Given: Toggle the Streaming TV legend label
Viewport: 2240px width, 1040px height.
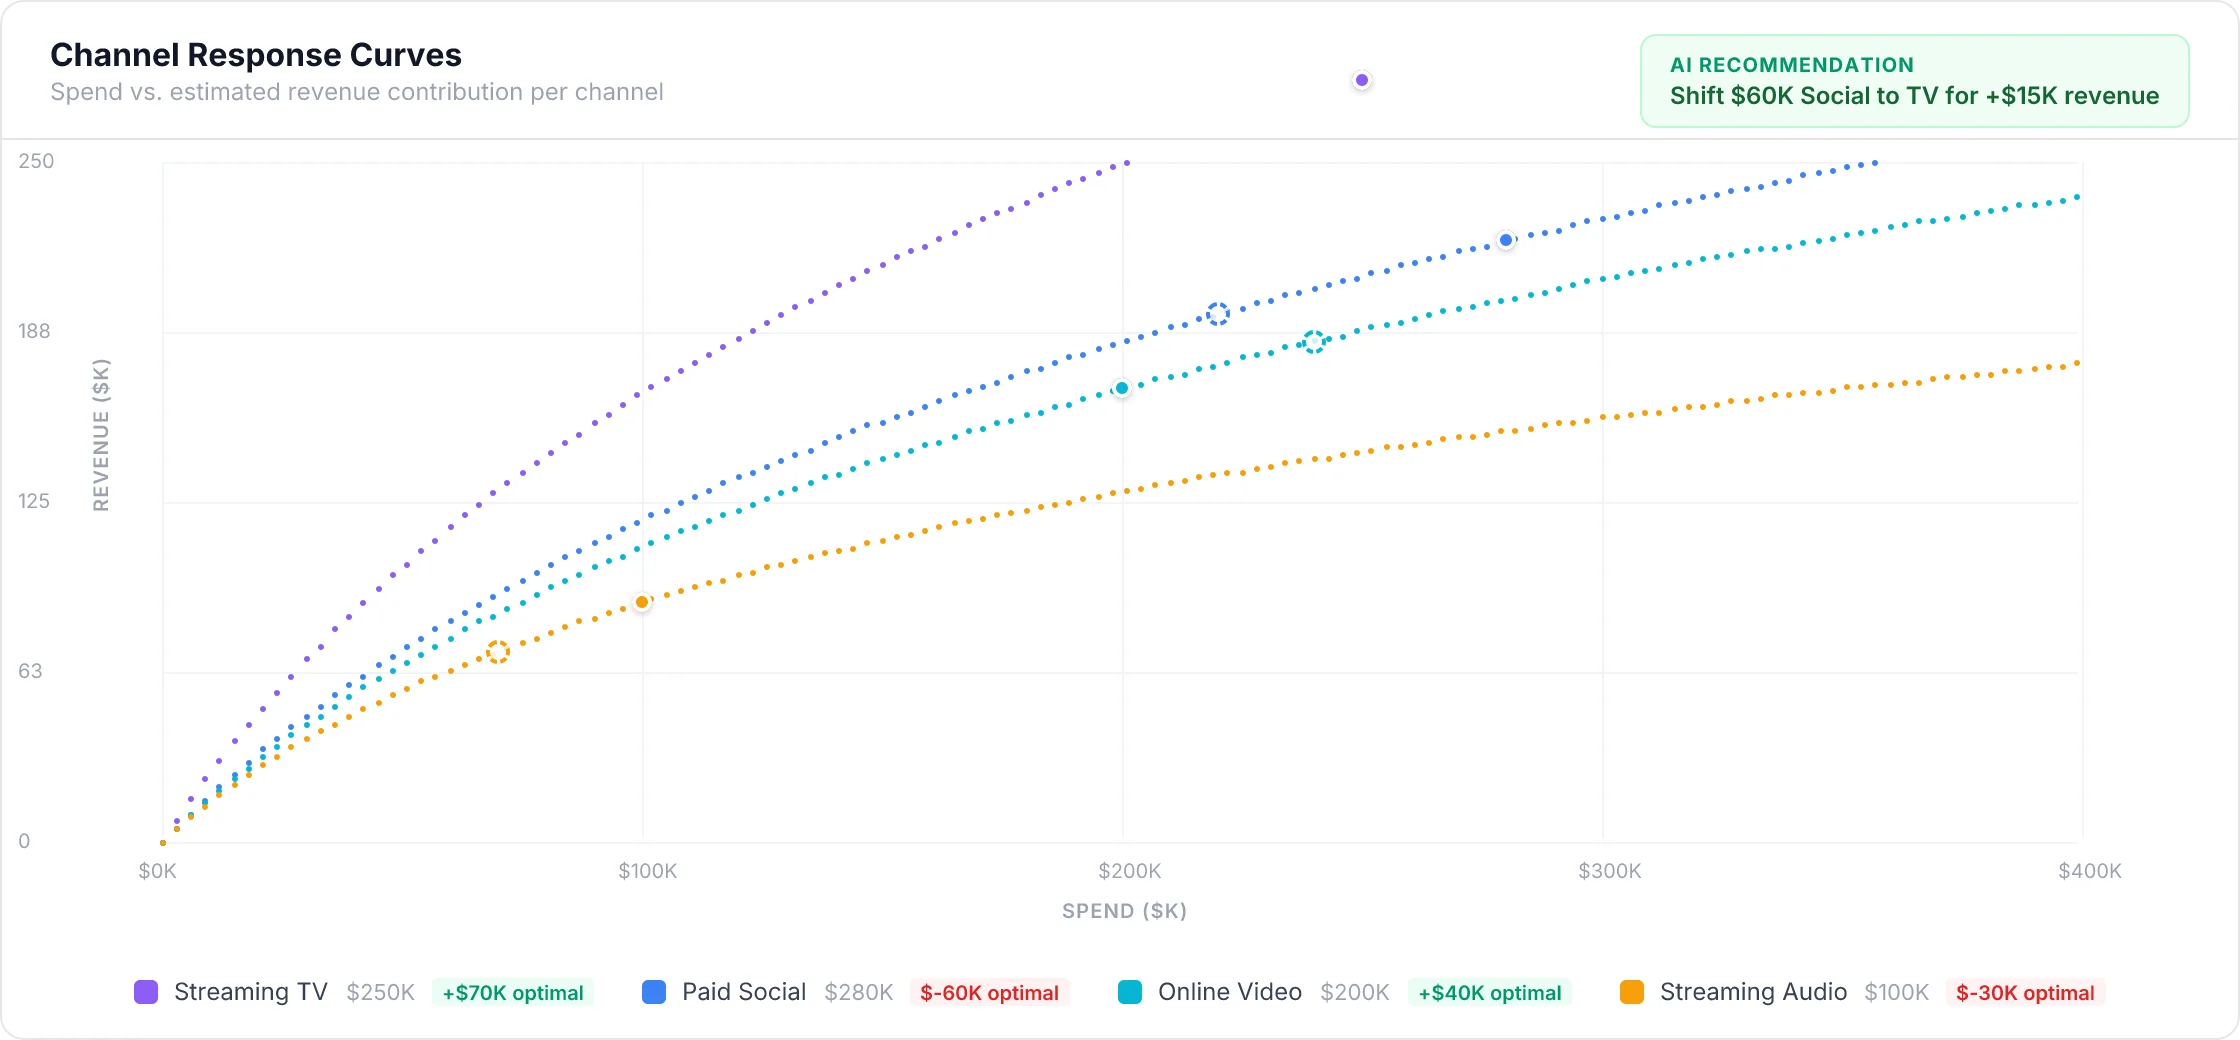Looking at the screenshot, I should 250,992.
